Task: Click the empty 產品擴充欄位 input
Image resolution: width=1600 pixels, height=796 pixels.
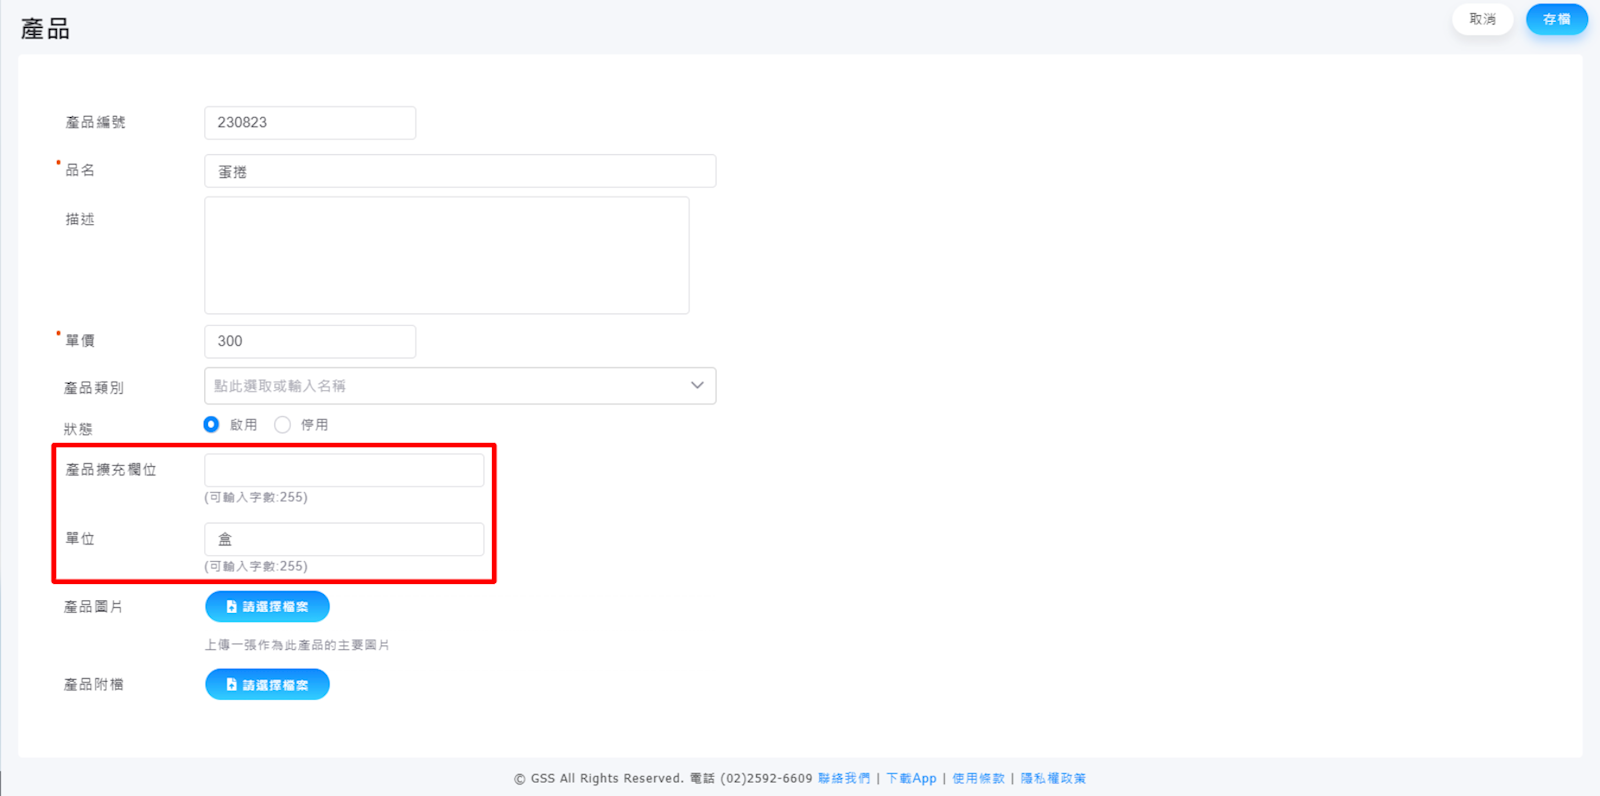Action: pos(344,470)
